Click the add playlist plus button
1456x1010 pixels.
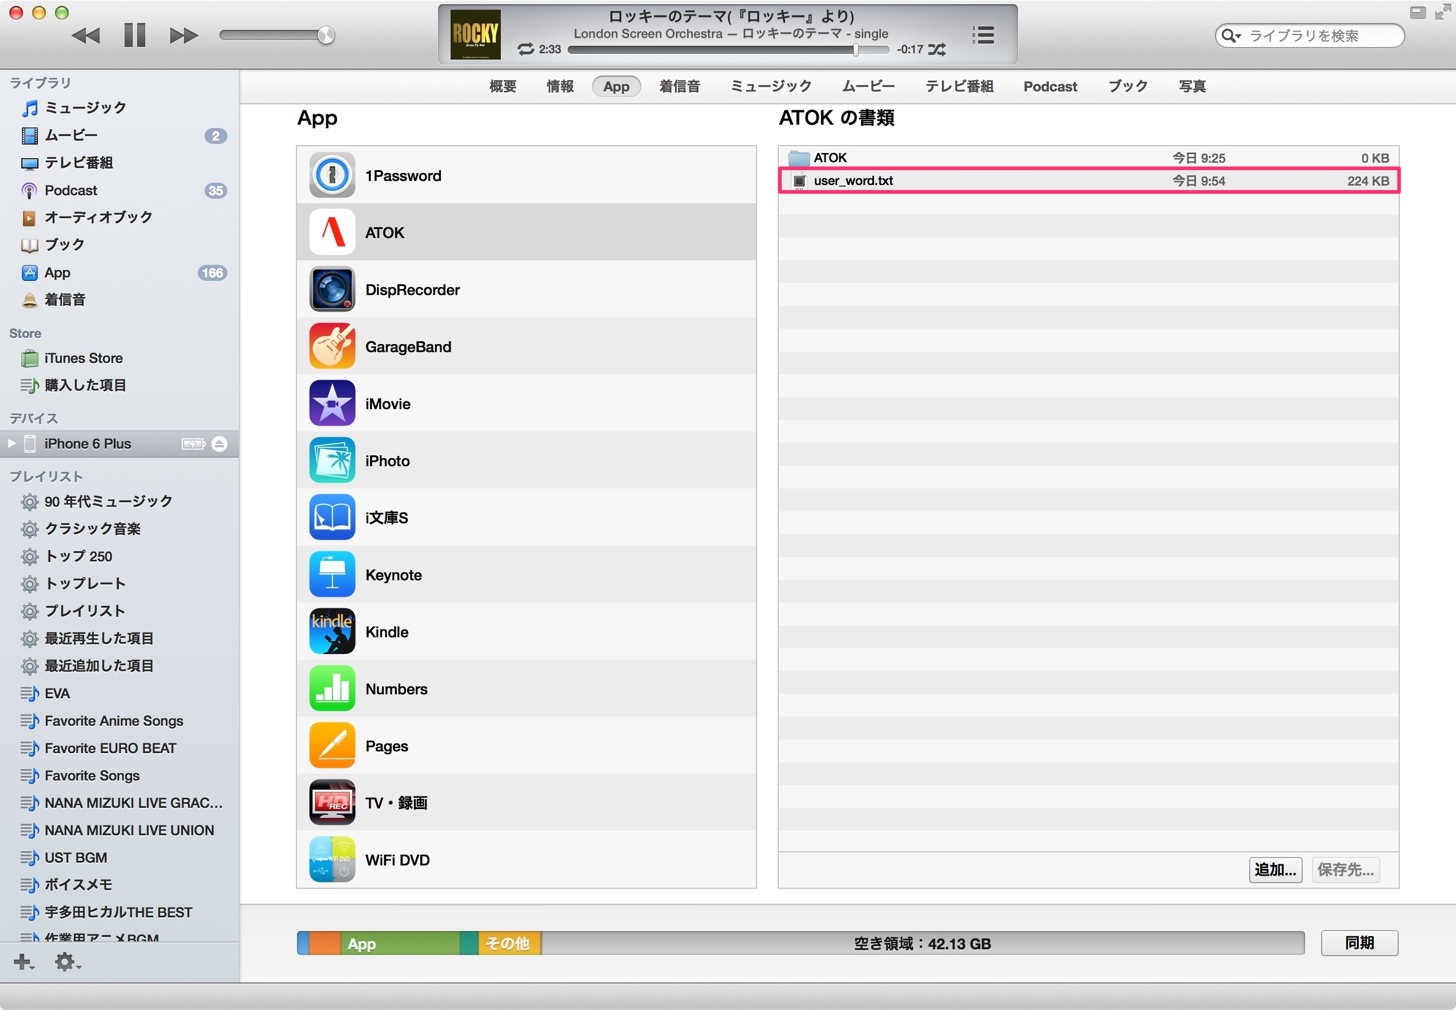23,962
